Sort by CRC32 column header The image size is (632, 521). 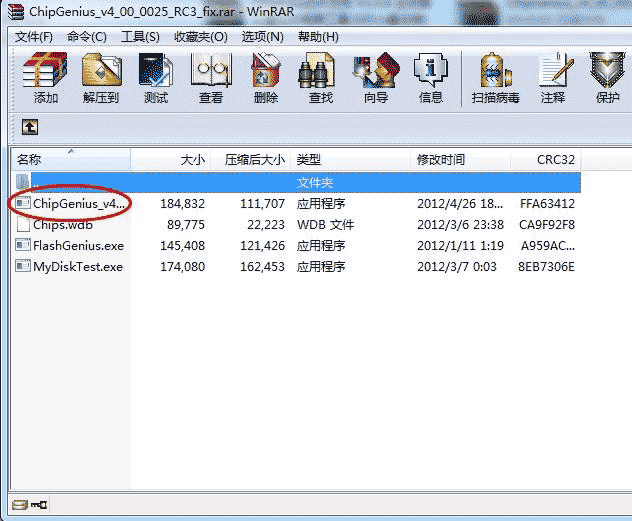pos(545,160)
